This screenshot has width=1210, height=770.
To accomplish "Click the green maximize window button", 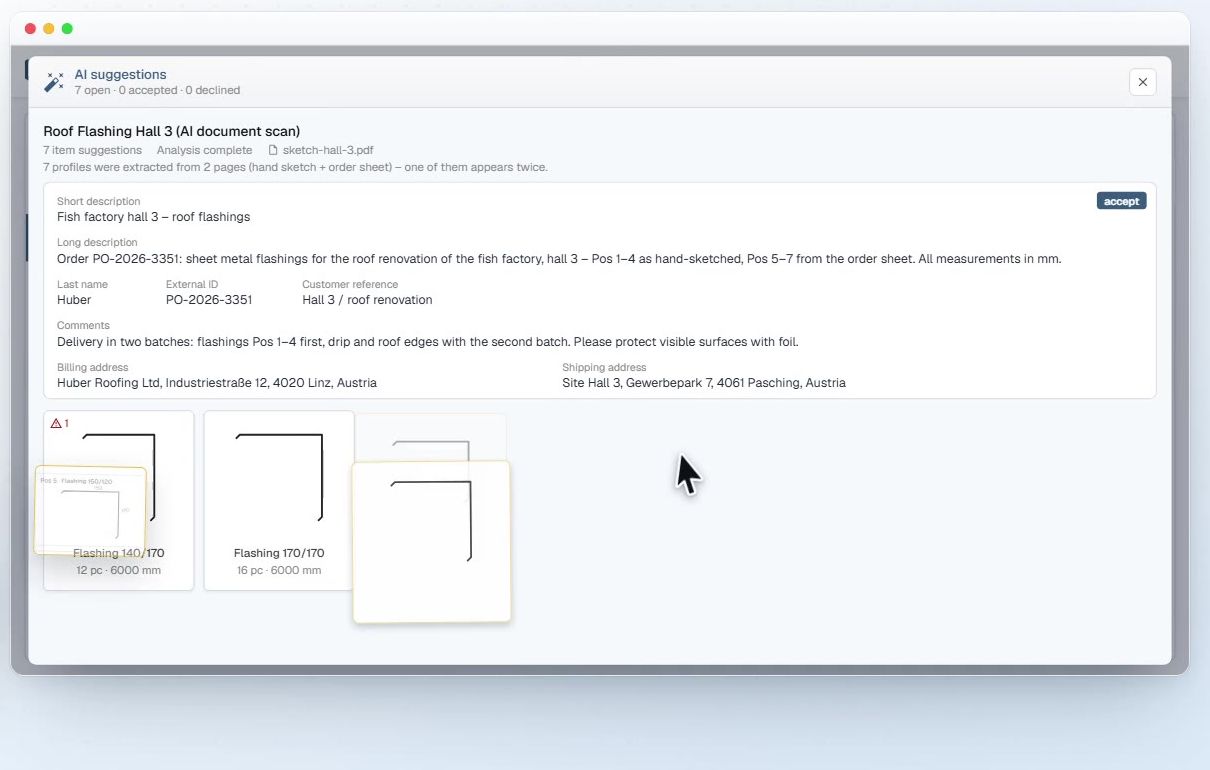I will click(67, 29).
